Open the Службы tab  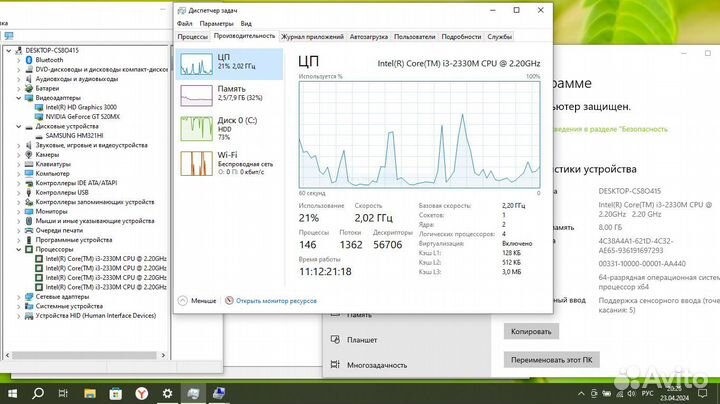[x=500, y=37]
